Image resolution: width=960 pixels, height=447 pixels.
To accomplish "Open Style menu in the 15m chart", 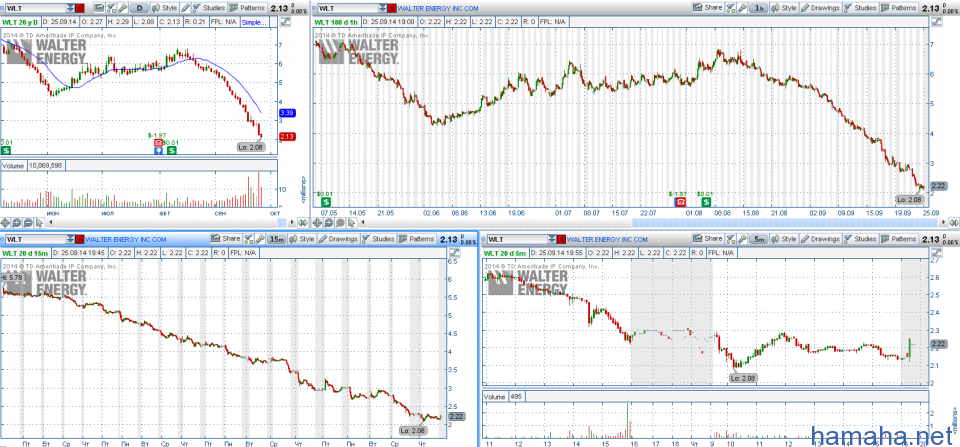I will point(302,239).
